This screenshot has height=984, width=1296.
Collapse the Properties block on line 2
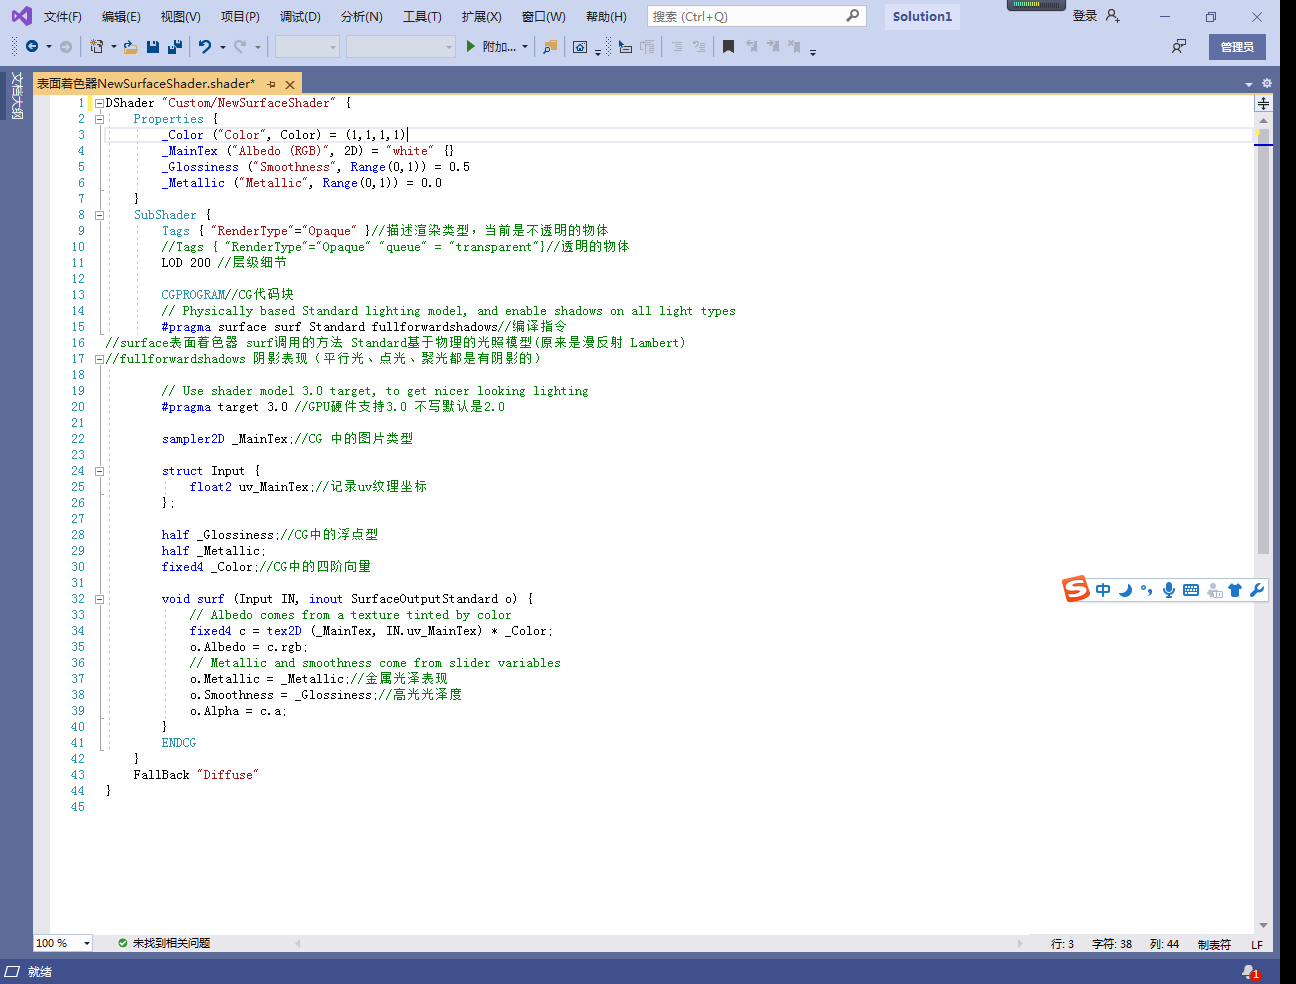click(99, 119)
